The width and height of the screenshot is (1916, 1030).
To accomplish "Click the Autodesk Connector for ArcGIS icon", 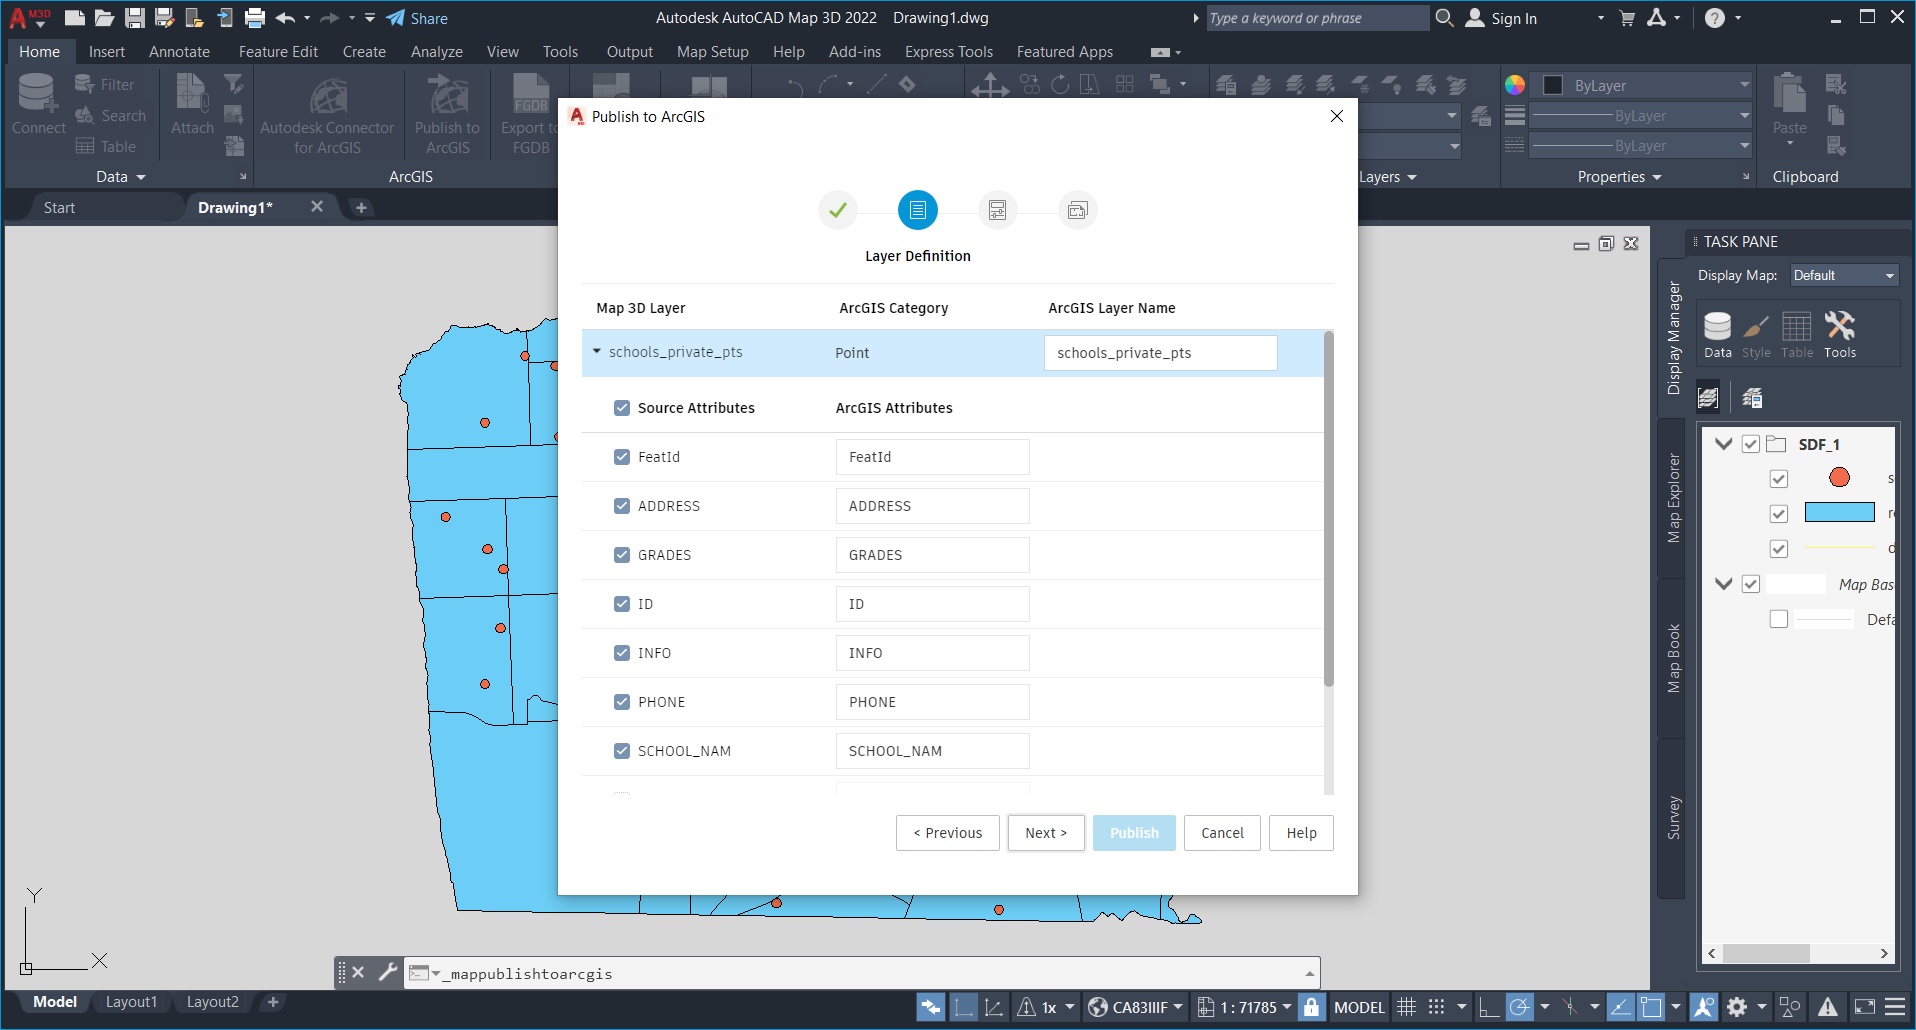I will [x=327, y=98].
